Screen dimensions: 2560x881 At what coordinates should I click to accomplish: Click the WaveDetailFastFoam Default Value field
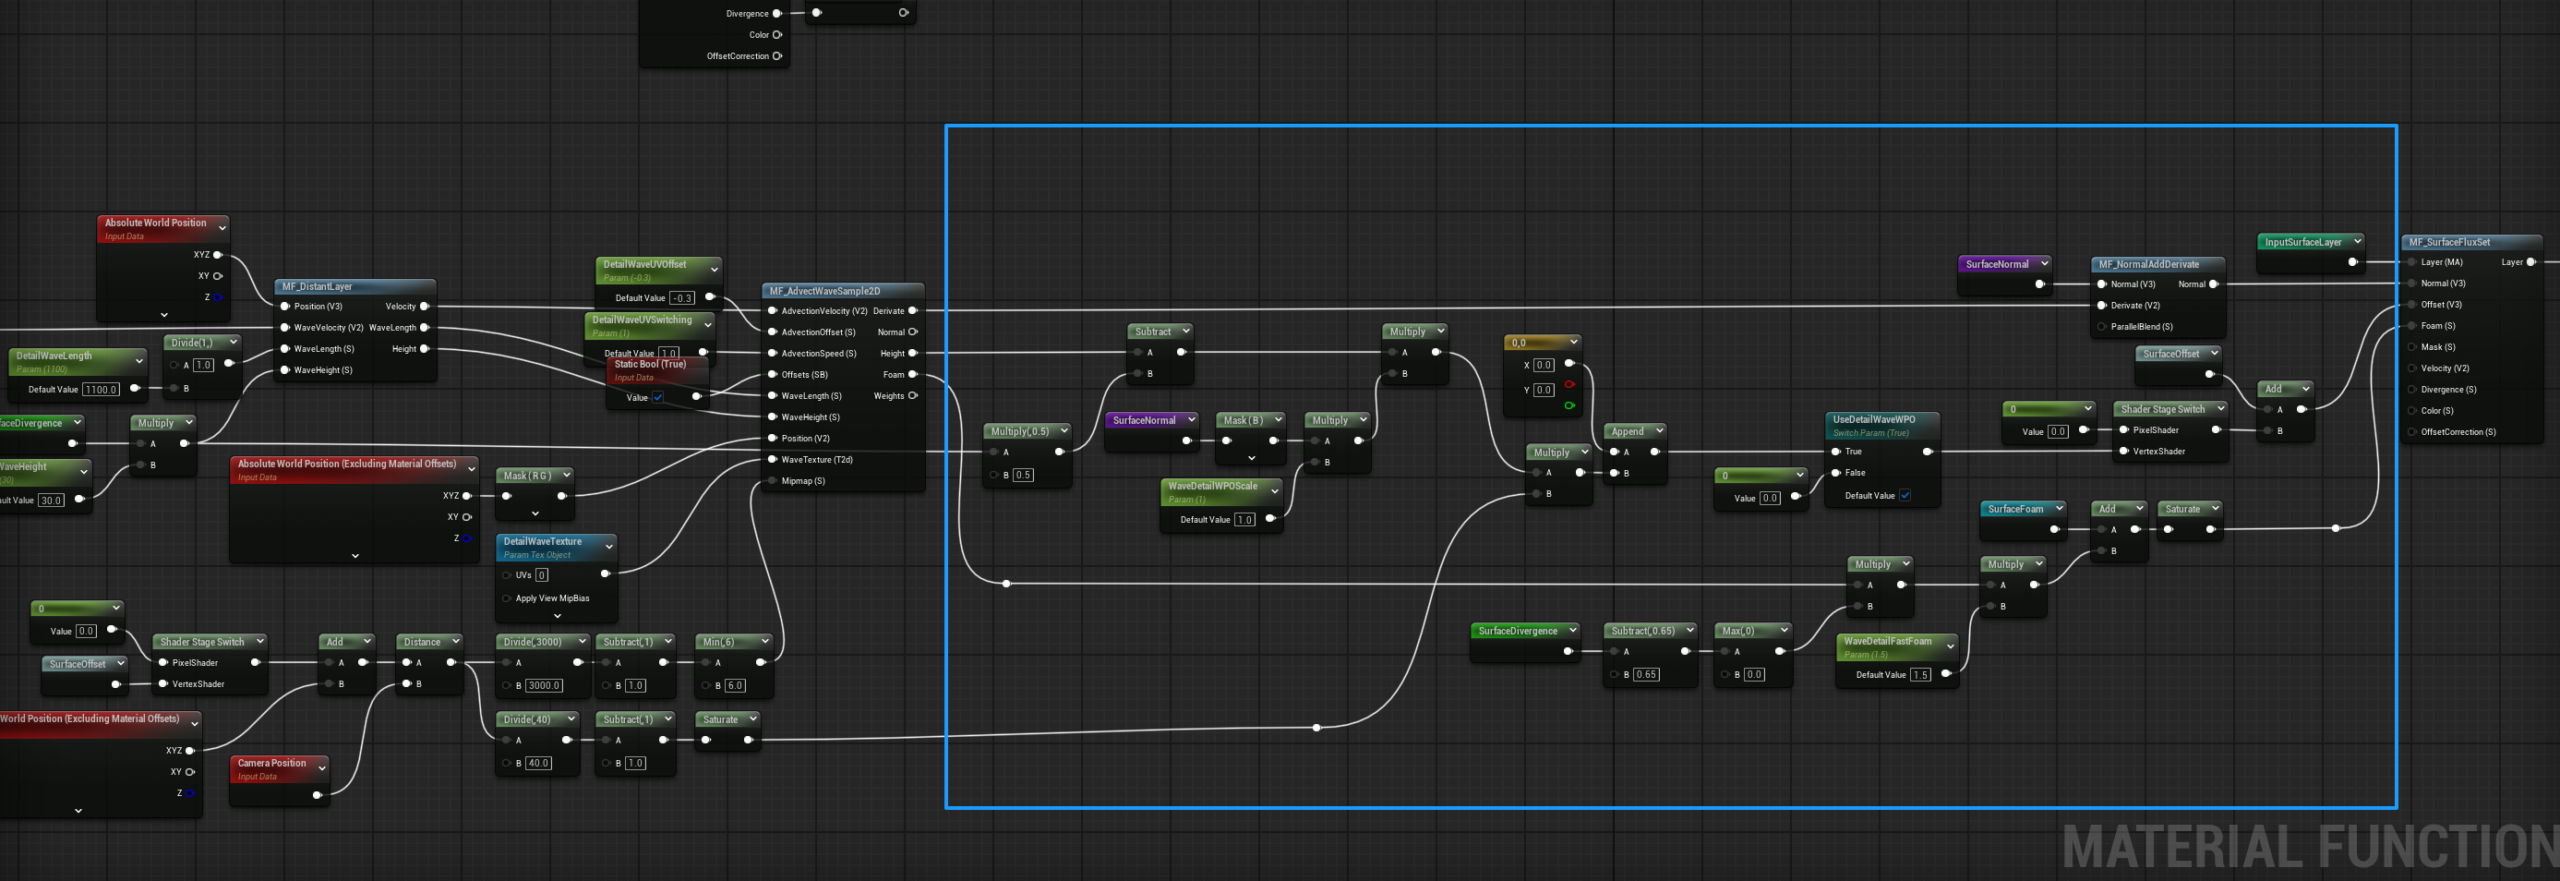[1920, 675]
